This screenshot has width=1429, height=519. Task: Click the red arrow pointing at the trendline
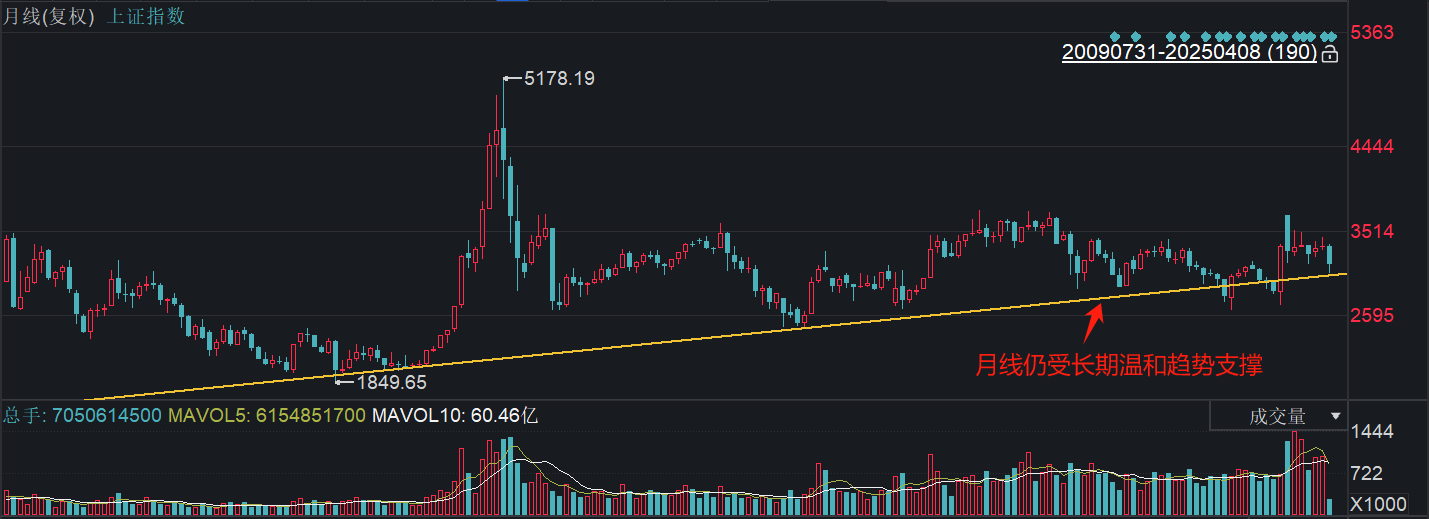tap(1094, 322)
